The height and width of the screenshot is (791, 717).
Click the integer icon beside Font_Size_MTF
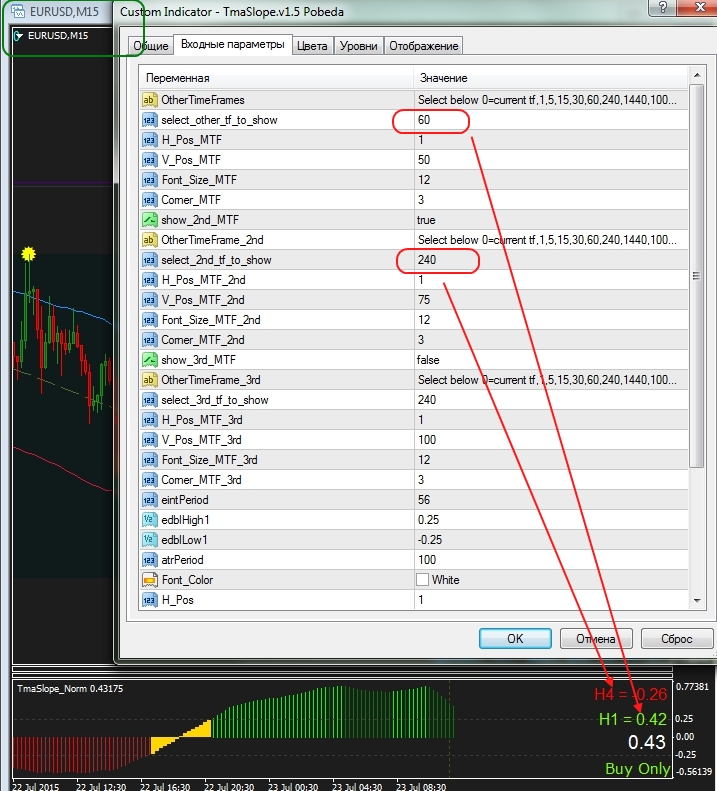click(149, 180)
